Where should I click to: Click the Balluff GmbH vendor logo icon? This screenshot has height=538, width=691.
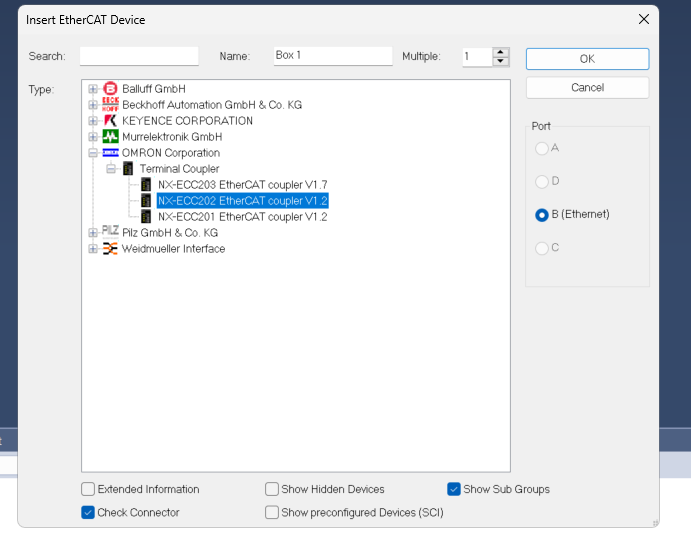pos(110,89)
